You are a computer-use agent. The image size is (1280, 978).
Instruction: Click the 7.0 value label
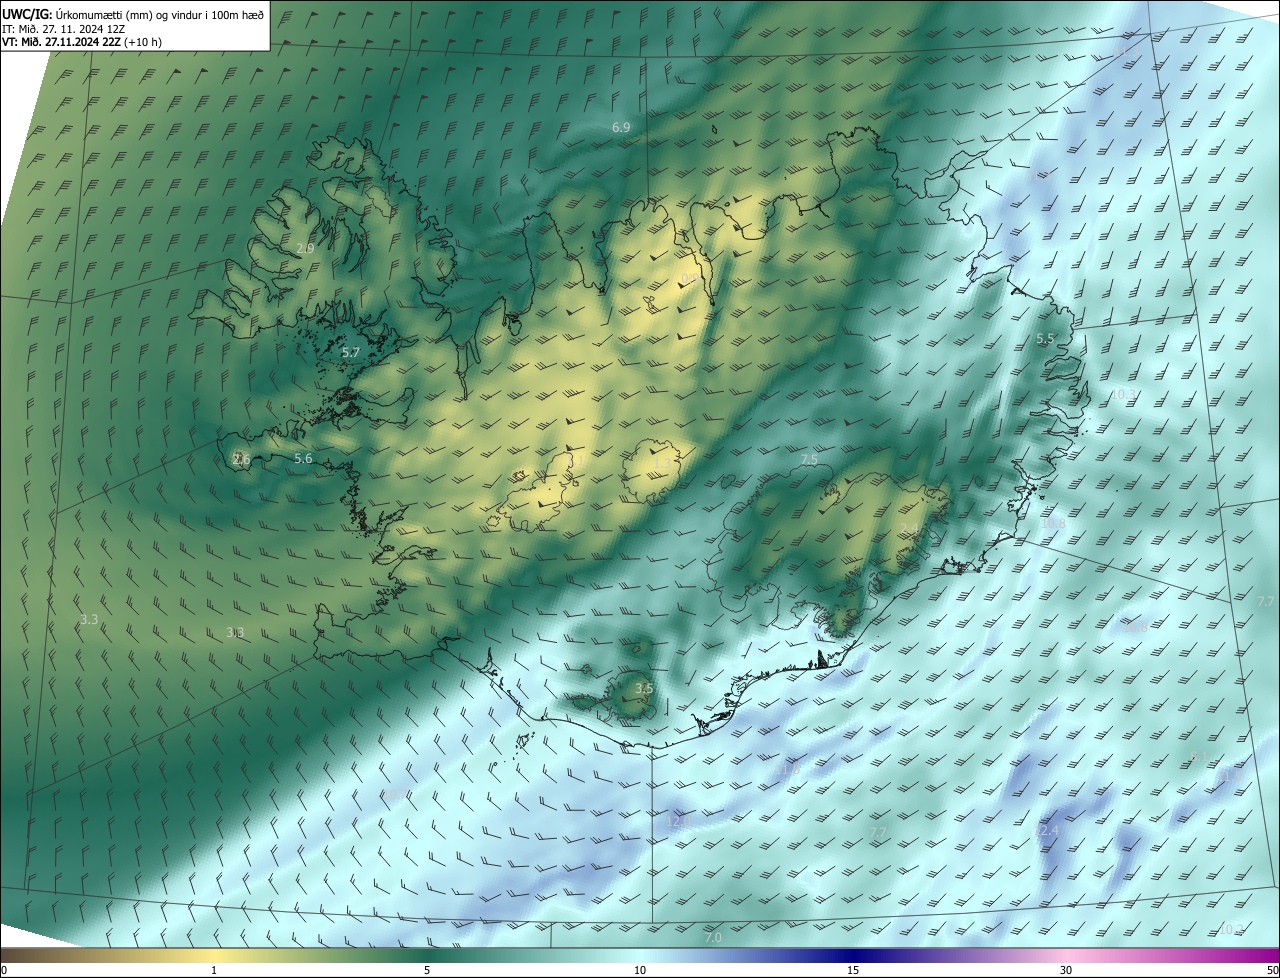tap(713, 938)
